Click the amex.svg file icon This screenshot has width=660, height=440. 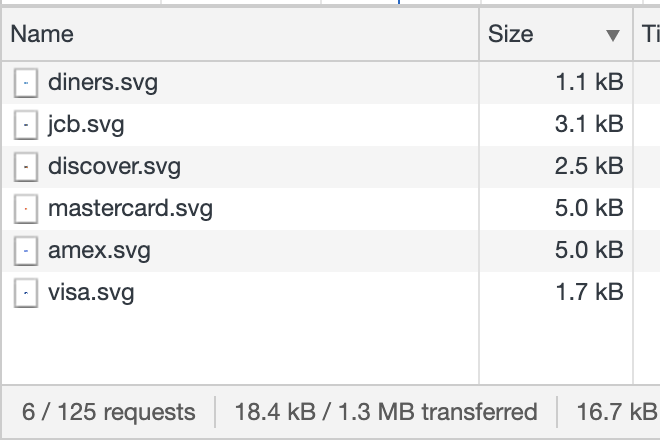(x=25, y=251)
